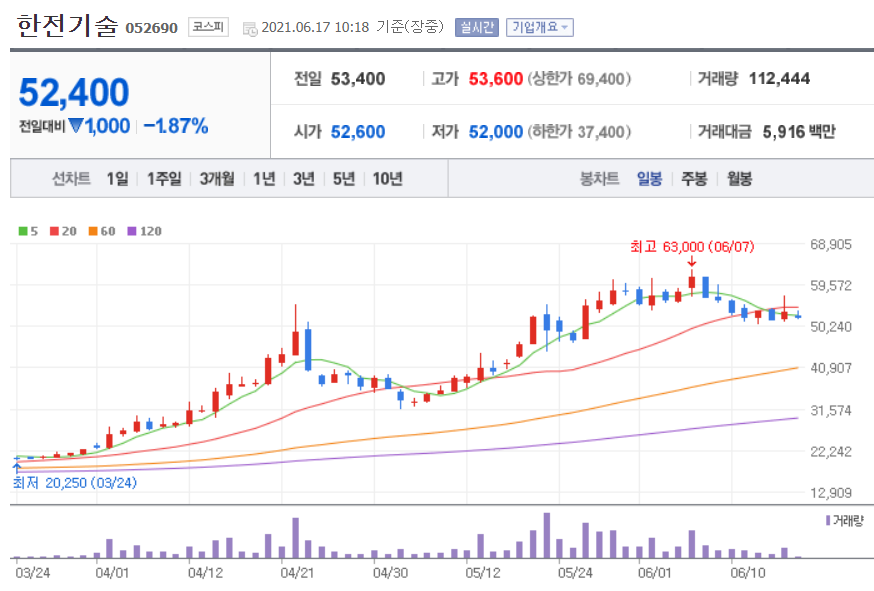874x591 pixels.
Task: Click the 04/21 date axis label
Action: [x=297, y=573]
